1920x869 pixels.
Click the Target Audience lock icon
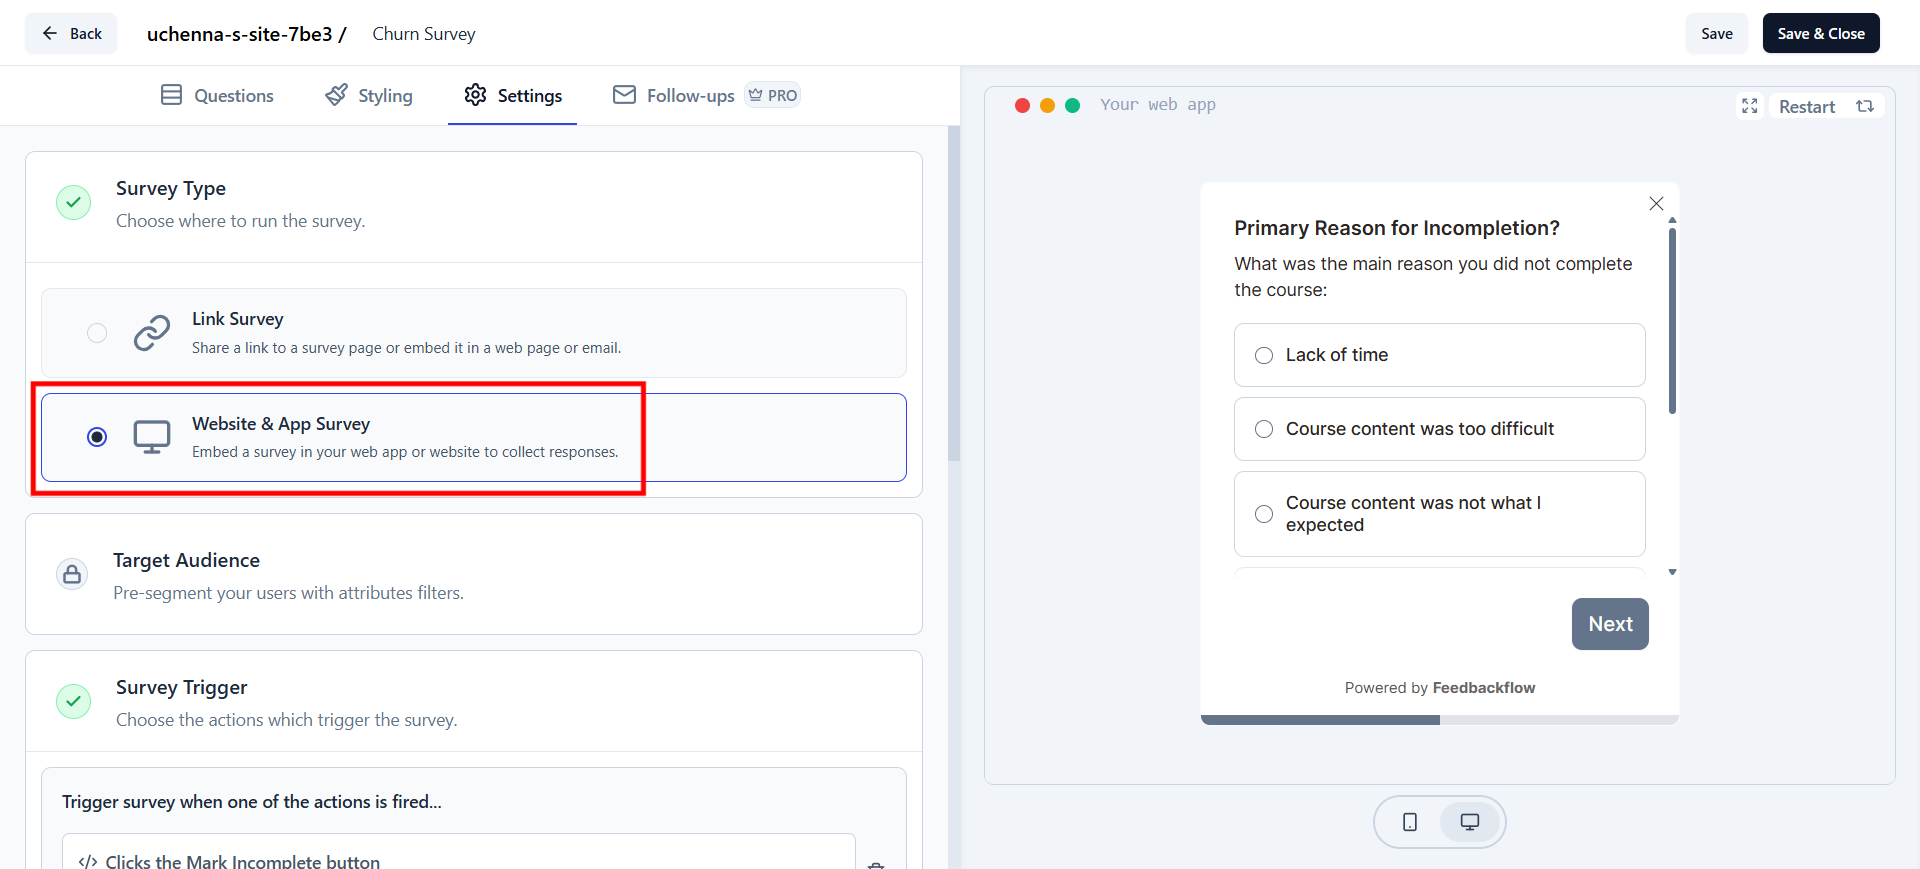72,574
